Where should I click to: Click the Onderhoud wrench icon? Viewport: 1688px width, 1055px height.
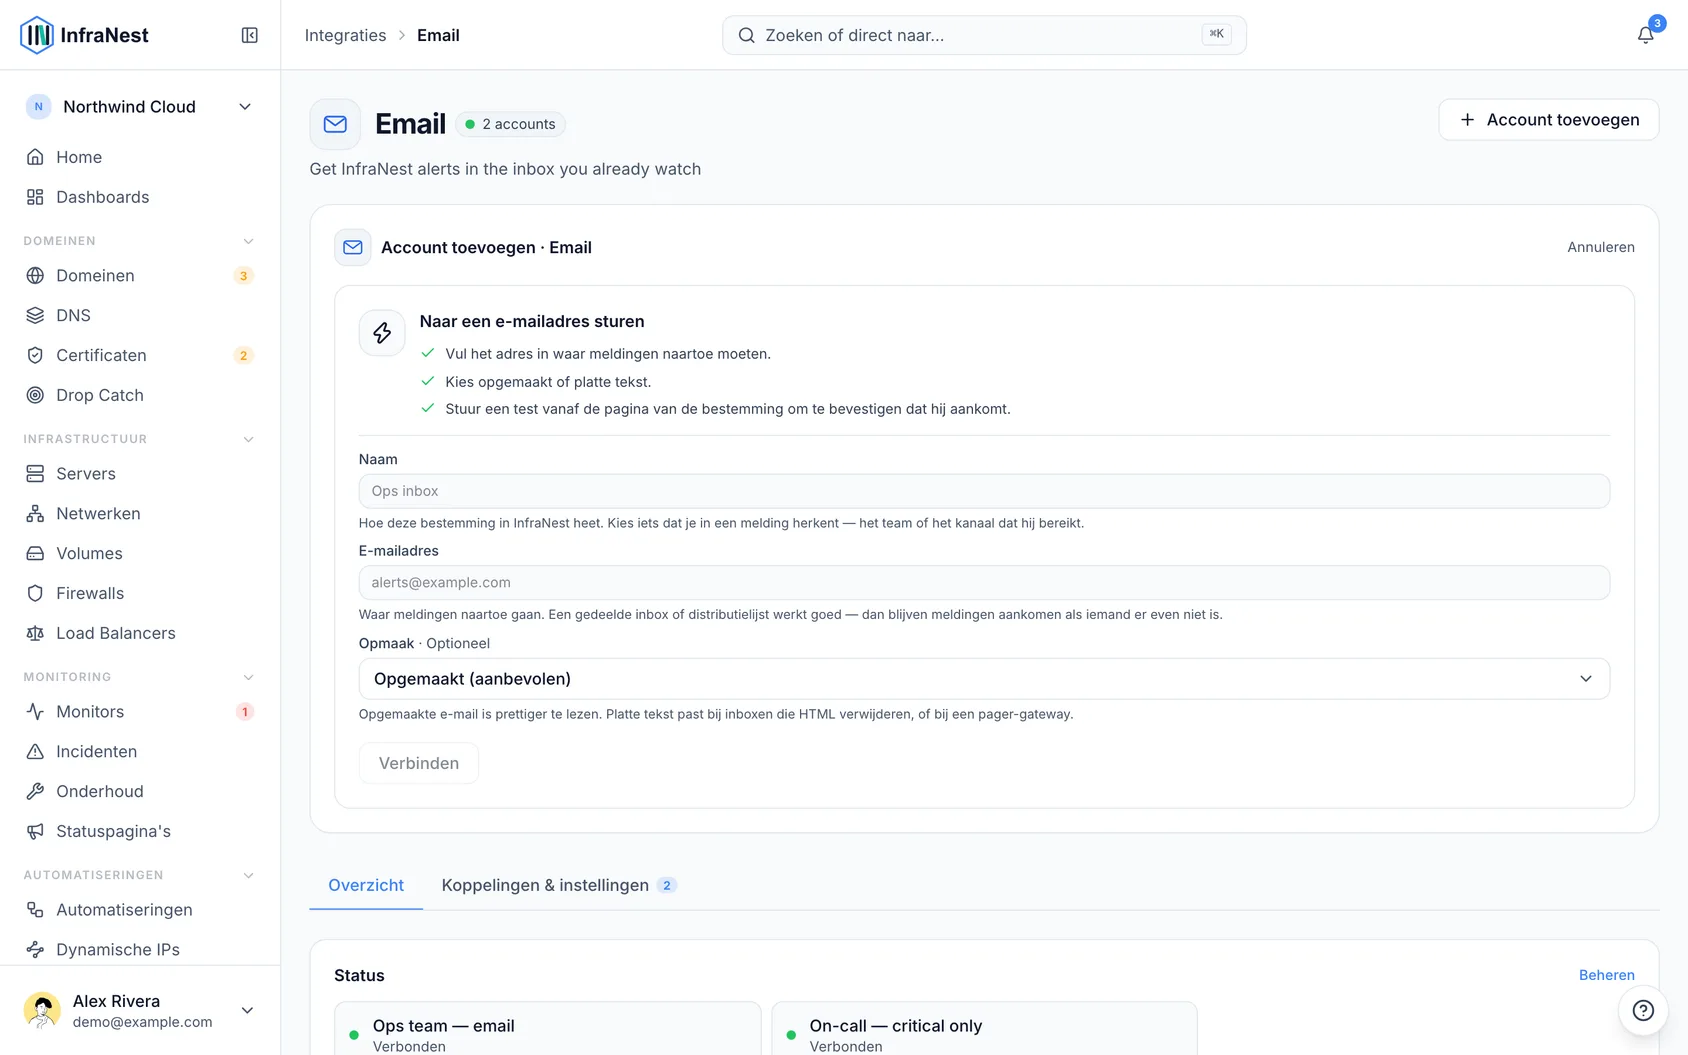[35, 791]
